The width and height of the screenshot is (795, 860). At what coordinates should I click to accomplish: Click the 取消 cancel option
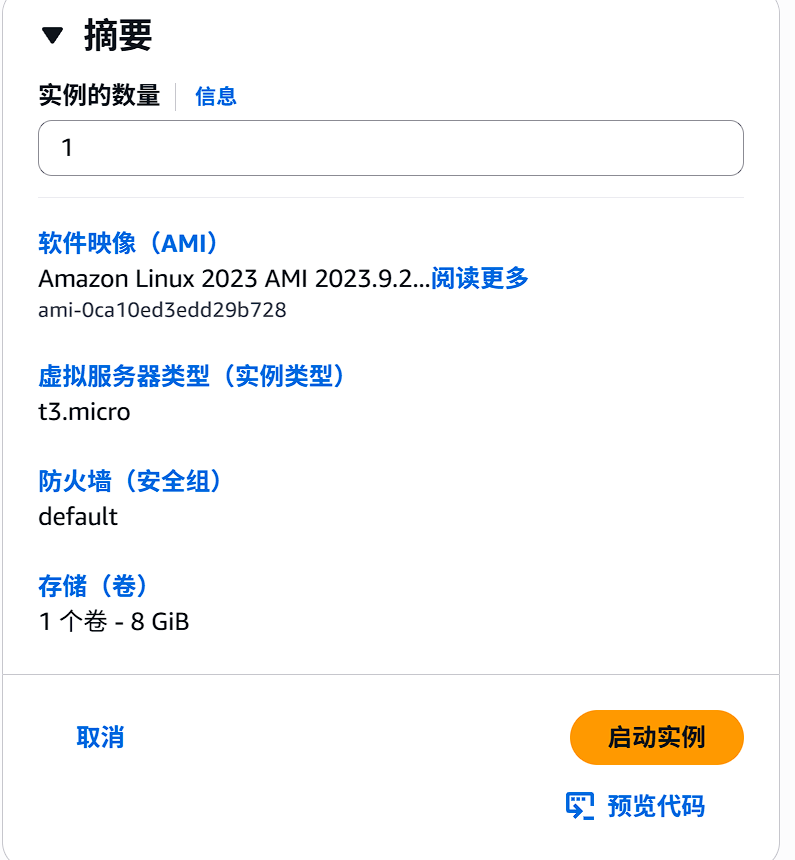point(99,737)
